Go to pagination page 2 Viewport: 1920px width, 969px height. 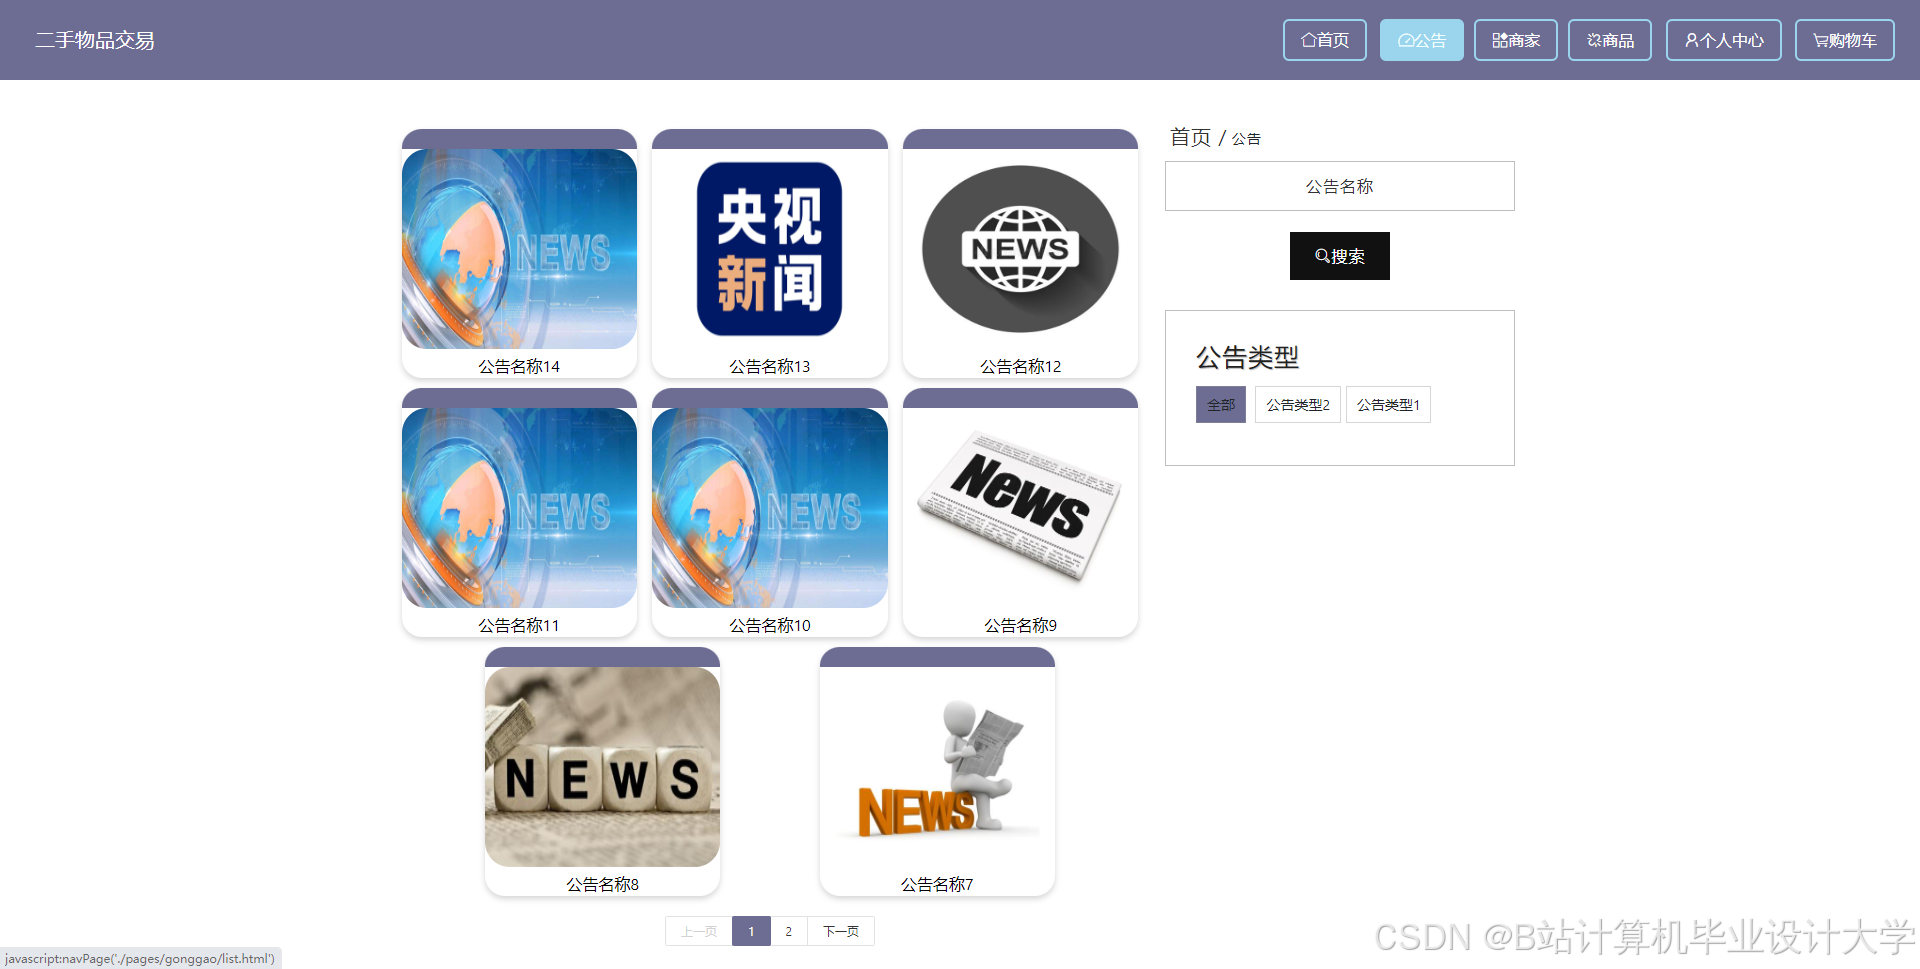click(788, 931)
